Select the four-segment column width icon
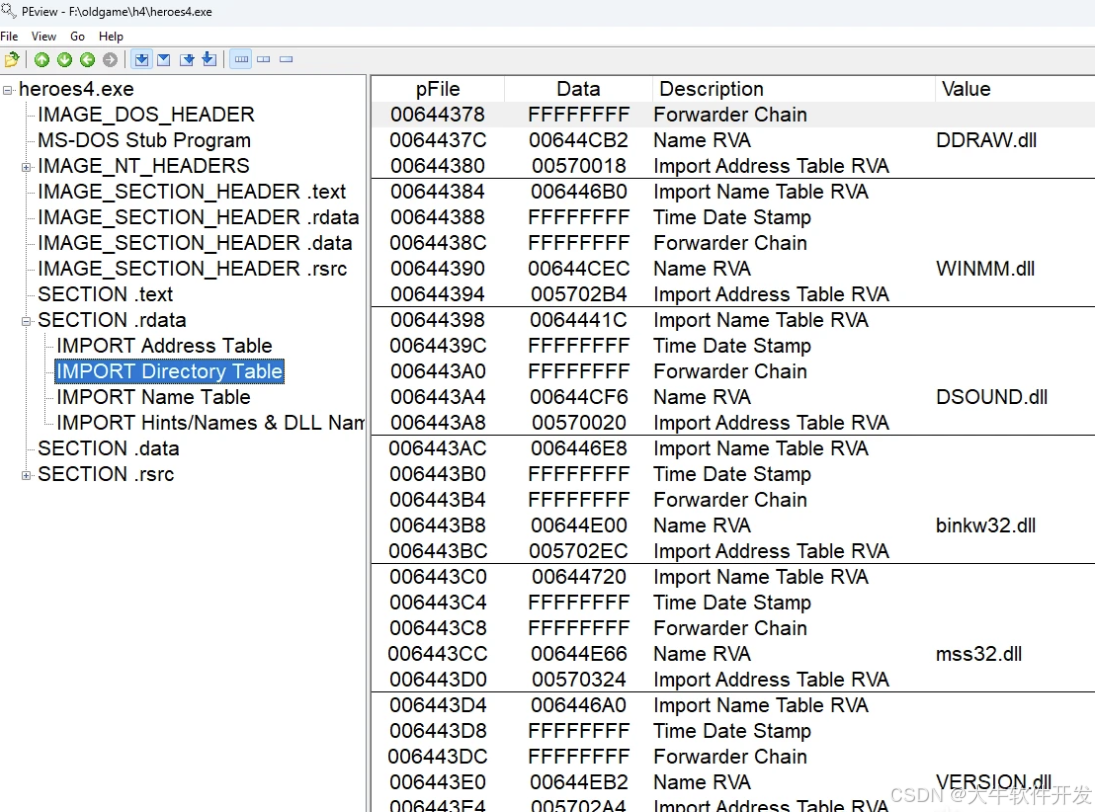The height and width of the screenshot is (812, 1096). (x=241, y=59)
